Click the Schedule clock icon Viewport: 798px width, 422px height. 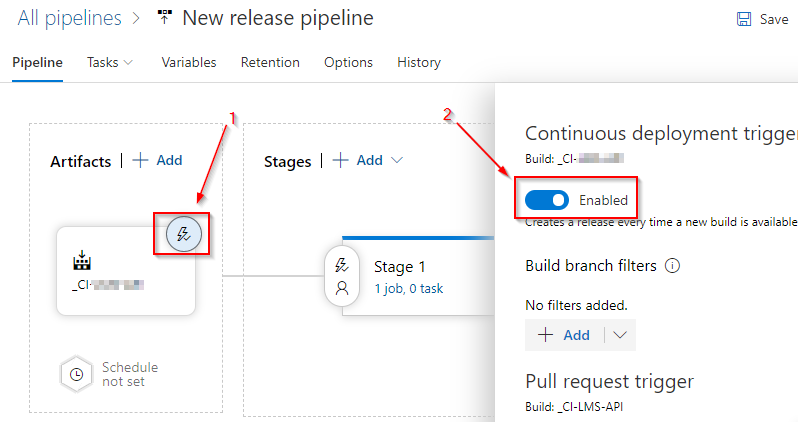pos(77,374)
